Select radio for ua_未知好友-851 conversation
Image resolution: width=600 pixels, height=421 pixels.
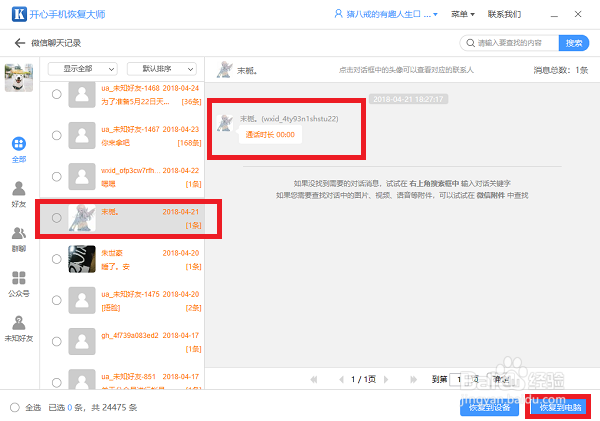tap(57, 382)
